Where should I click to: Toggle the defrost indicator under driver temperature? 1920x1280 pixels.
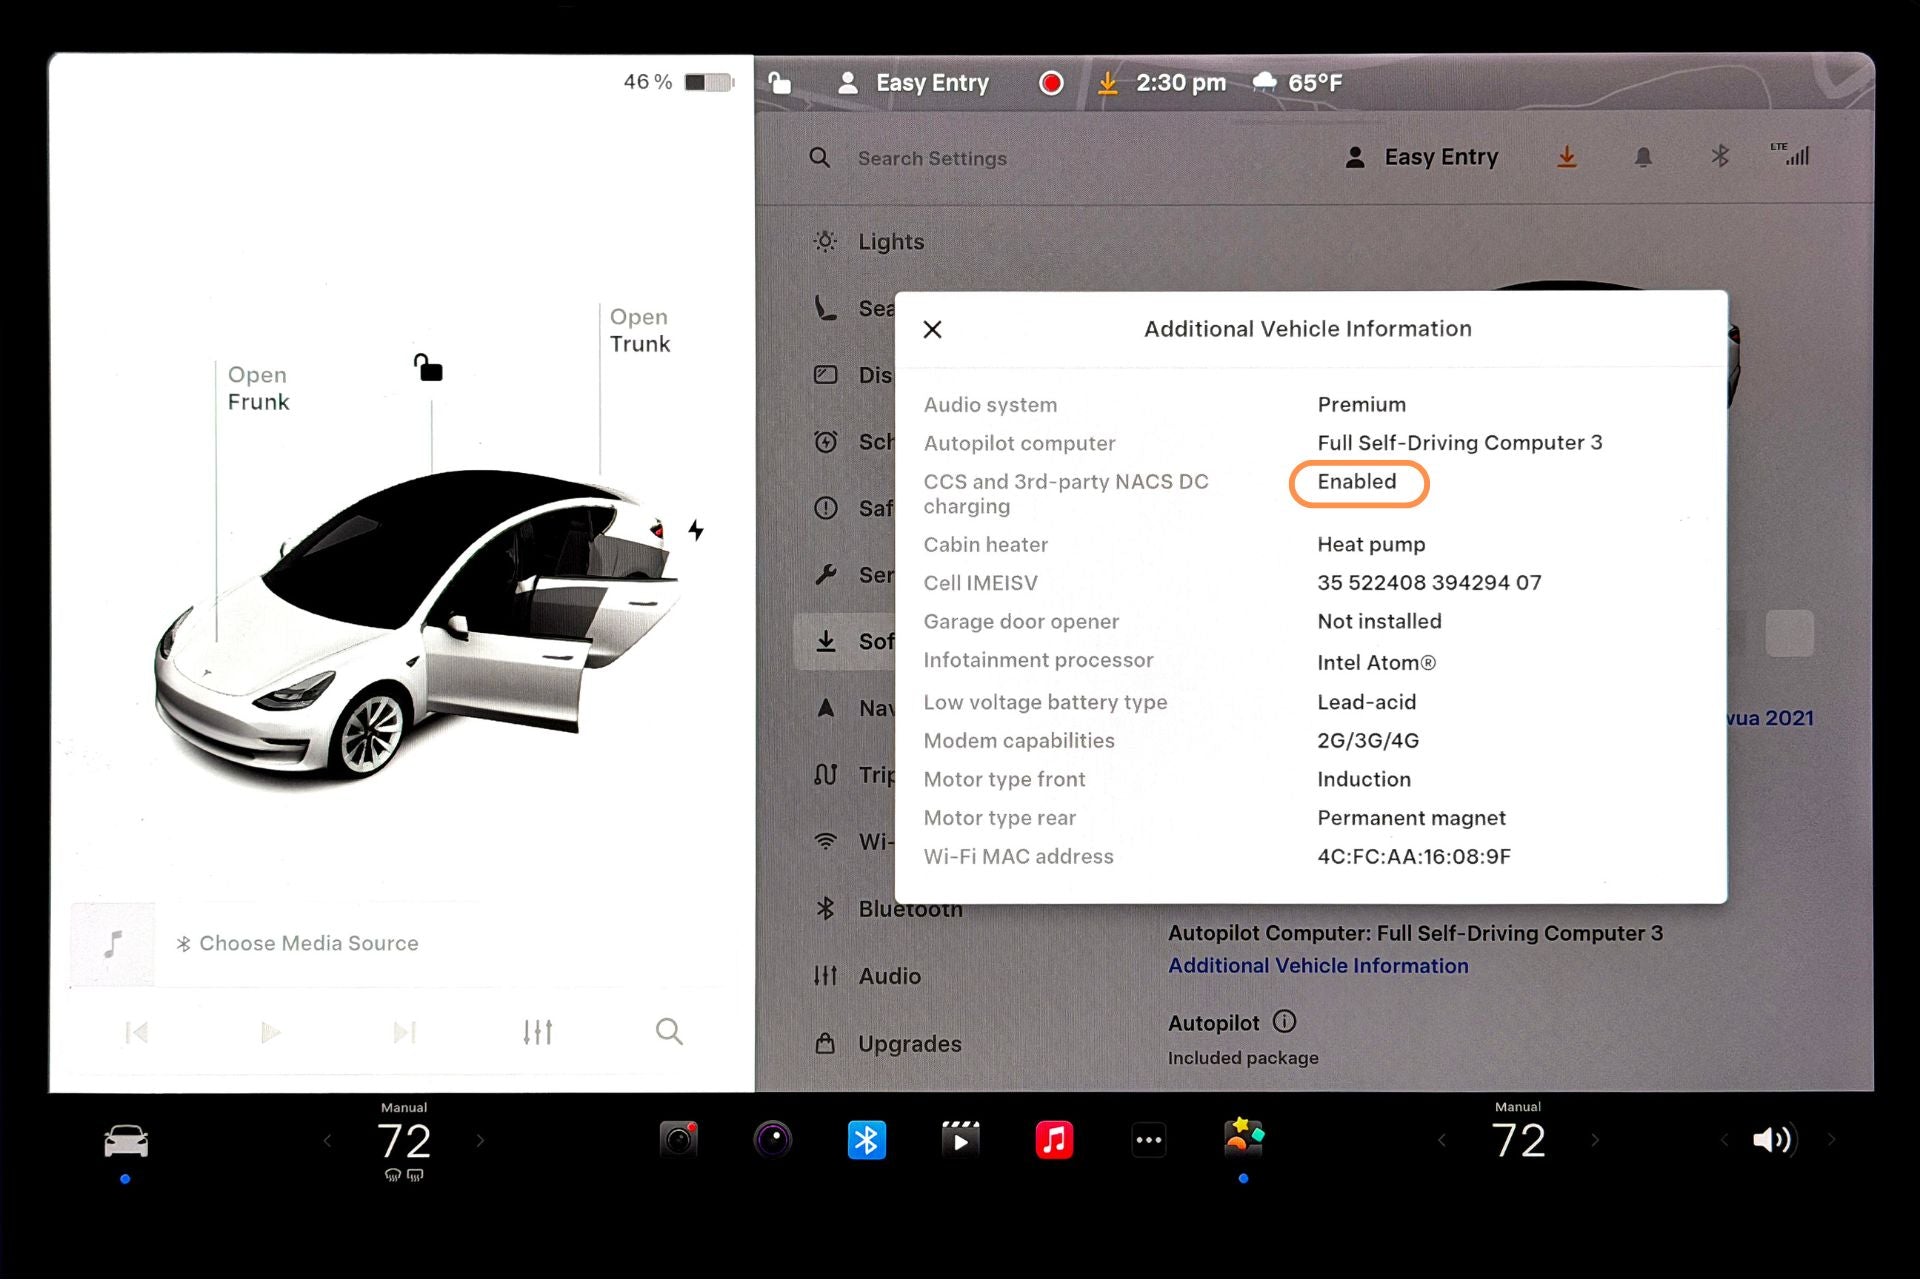401,1176
